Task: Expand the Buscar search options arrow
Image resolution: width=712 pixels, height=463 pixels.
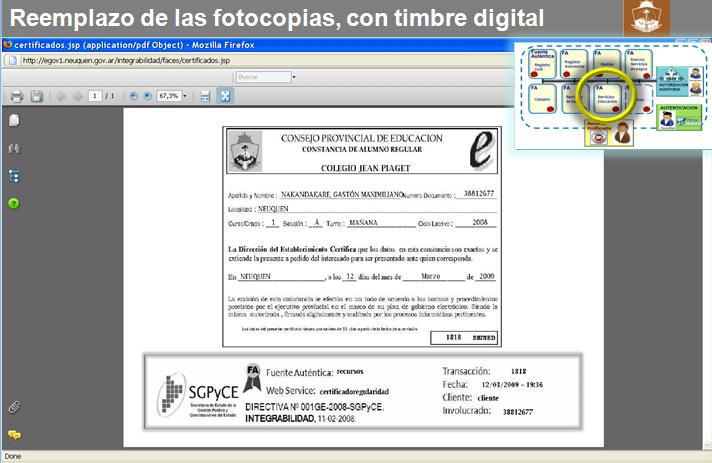Action: pos(294,77)
